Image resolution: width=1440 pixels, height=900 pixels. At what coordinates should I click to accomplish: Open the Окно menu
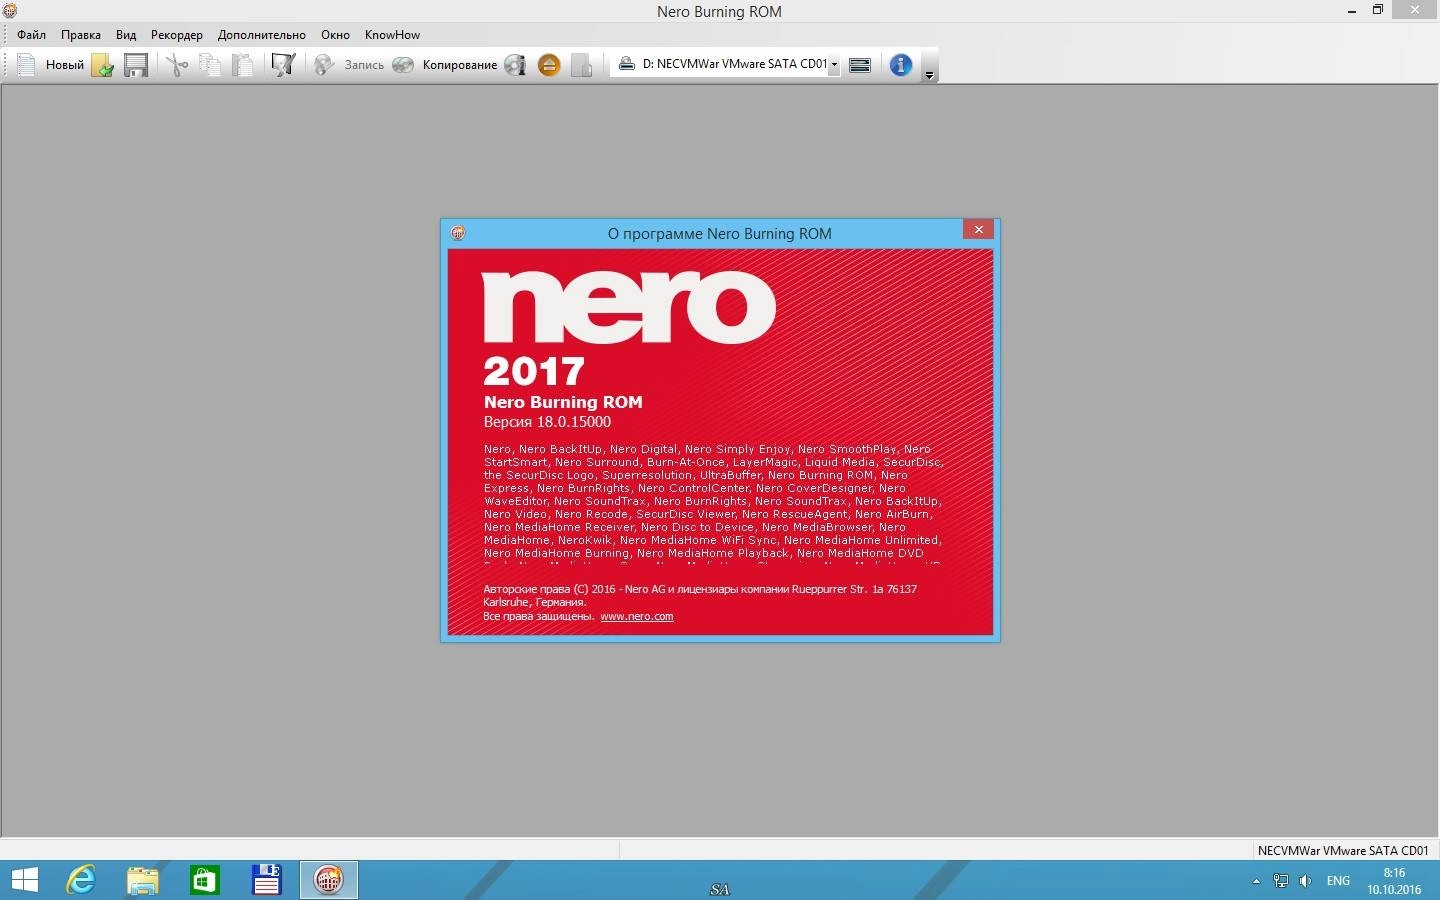click(x=335, y=34)
